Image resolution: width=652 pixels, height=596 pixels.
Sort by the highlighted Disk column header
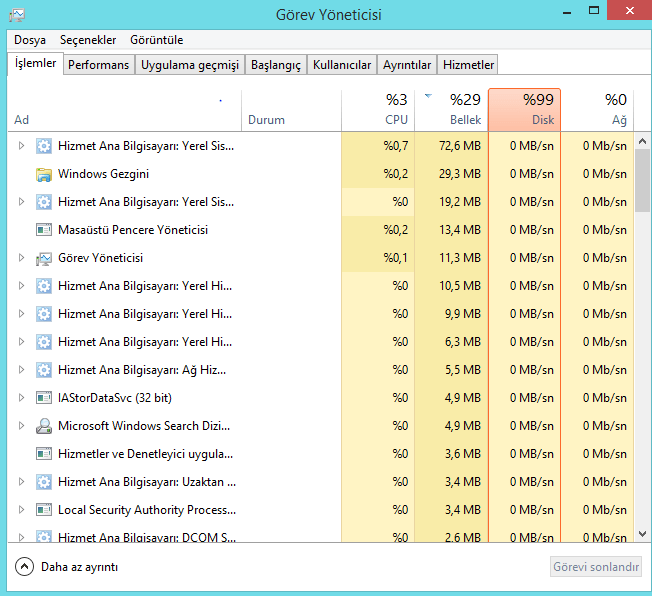pos(525,110)
